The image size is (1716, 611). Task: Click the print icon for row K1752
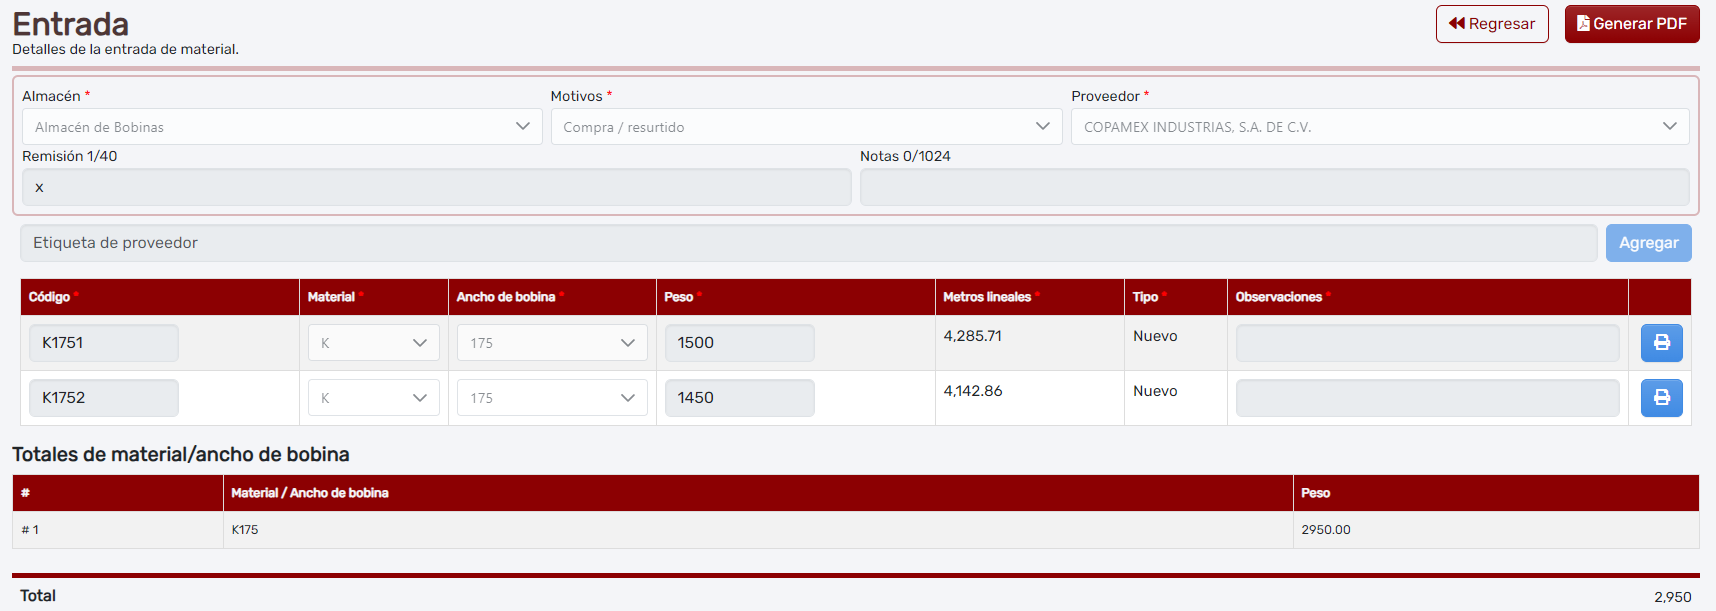tap(1661, 398)
